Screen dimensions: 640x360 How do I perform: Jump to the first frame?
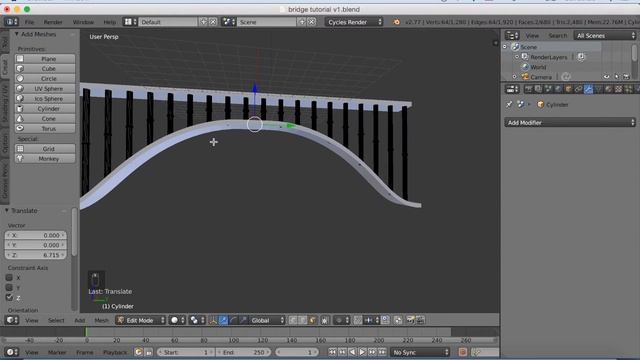(332, 352)
